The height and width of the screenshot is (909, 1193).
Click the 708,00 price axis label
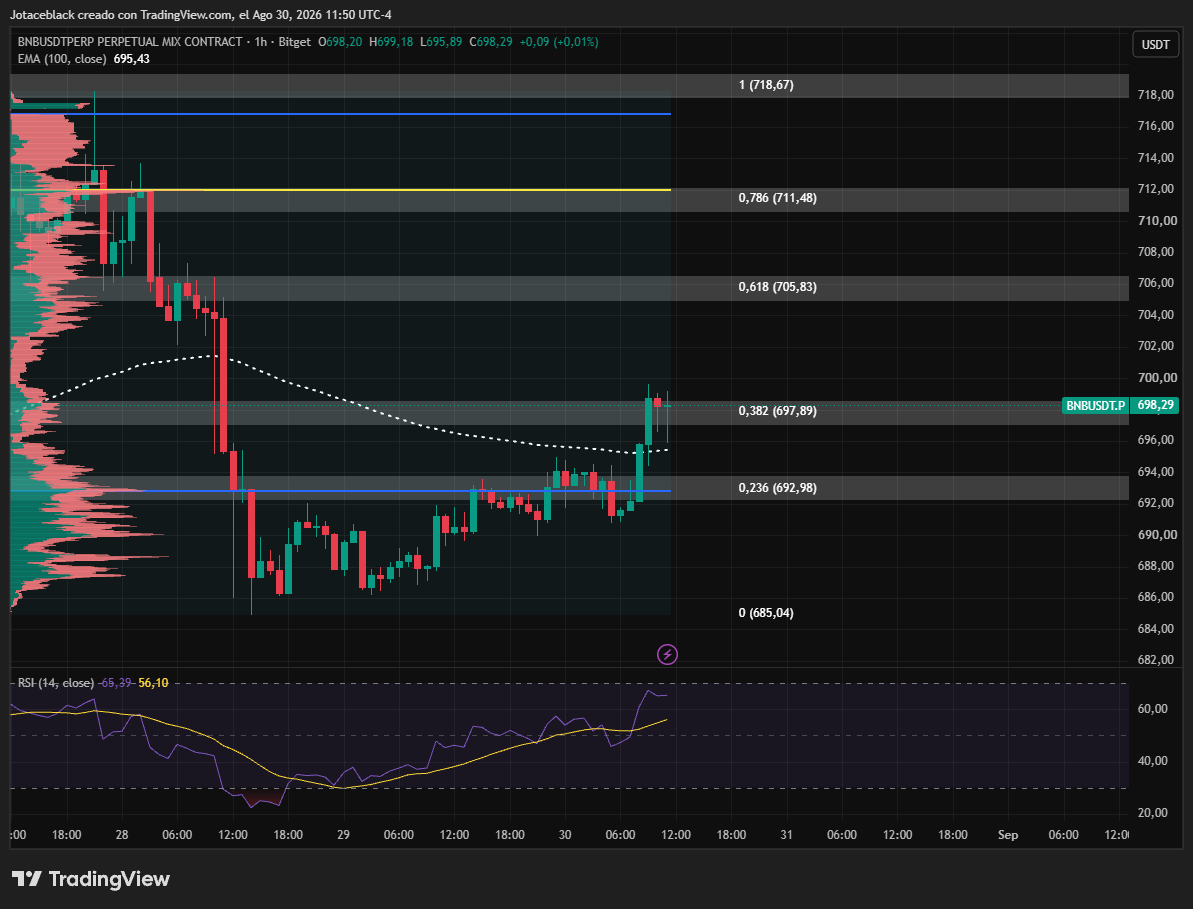pos(1155,252)
